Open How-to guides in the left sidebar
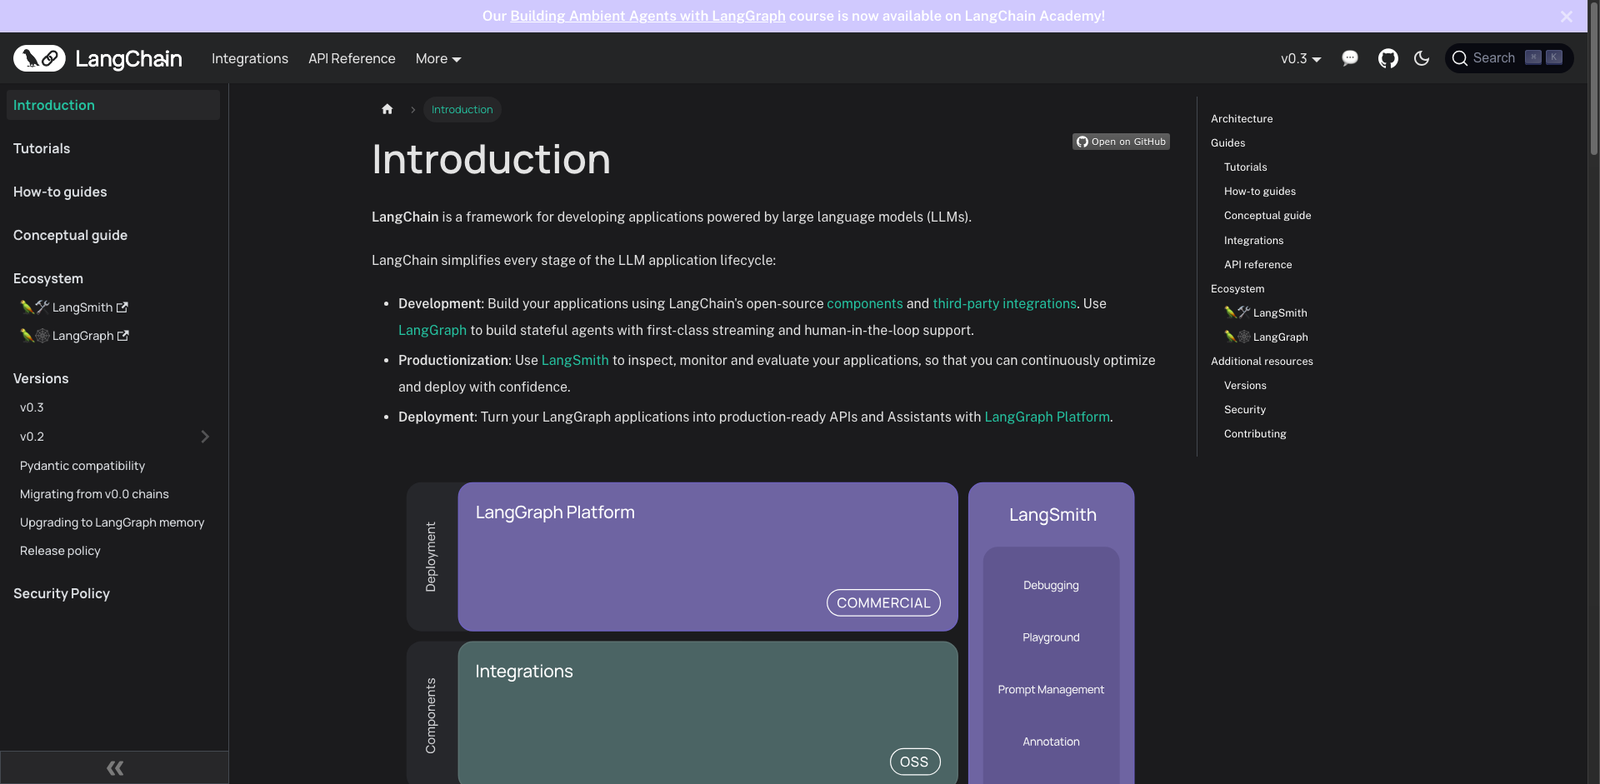 (60, 192)
